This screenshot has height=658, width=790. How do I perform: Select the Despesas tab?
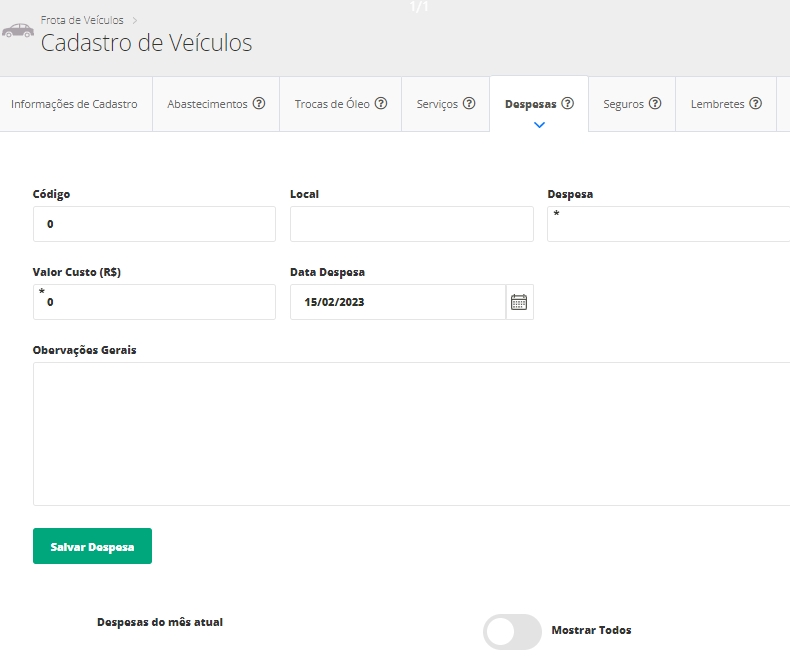pos(539,104)
